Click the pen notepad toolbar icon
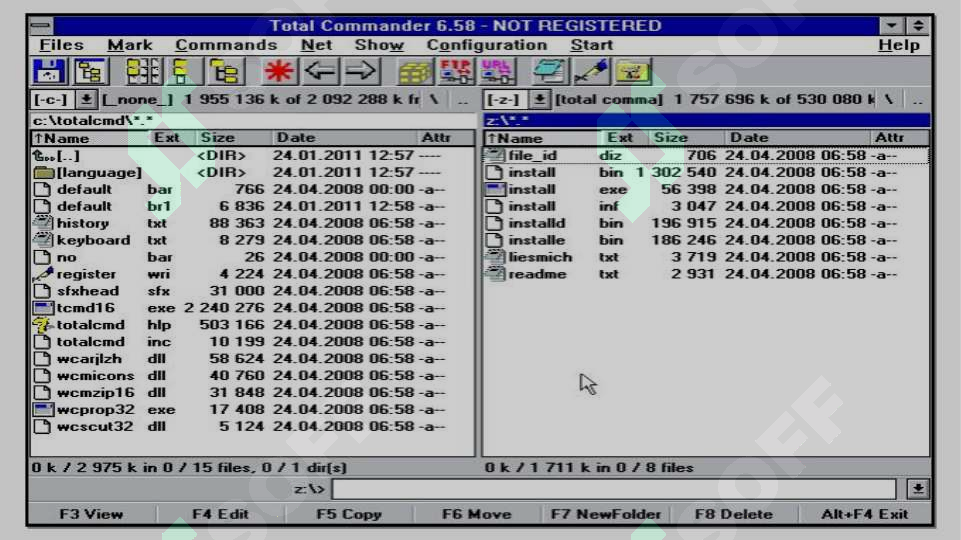Viewport: 961px width, 540px height. (x=591, y=71)
